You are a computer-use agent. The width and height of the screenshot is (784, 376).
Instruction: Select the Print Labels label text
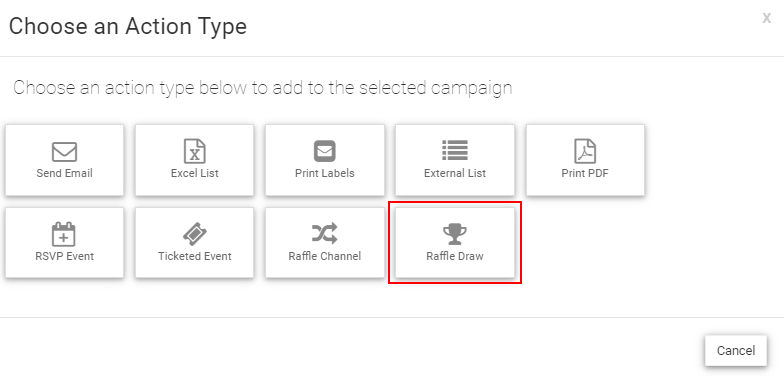tap(324, 174)
